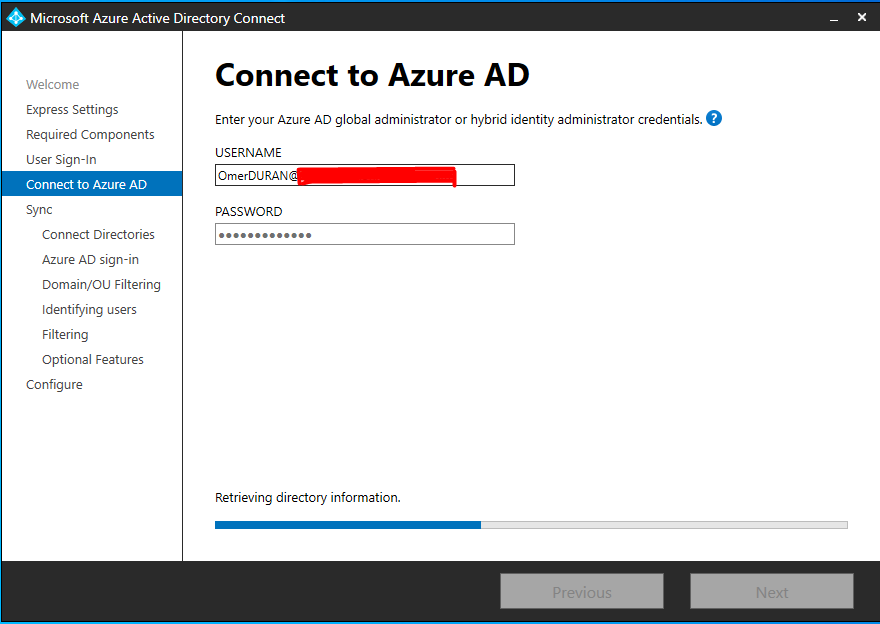Click the Previous button
Image resolution: width=880 pixels, height=624 pixels.
tap(582, 591)
